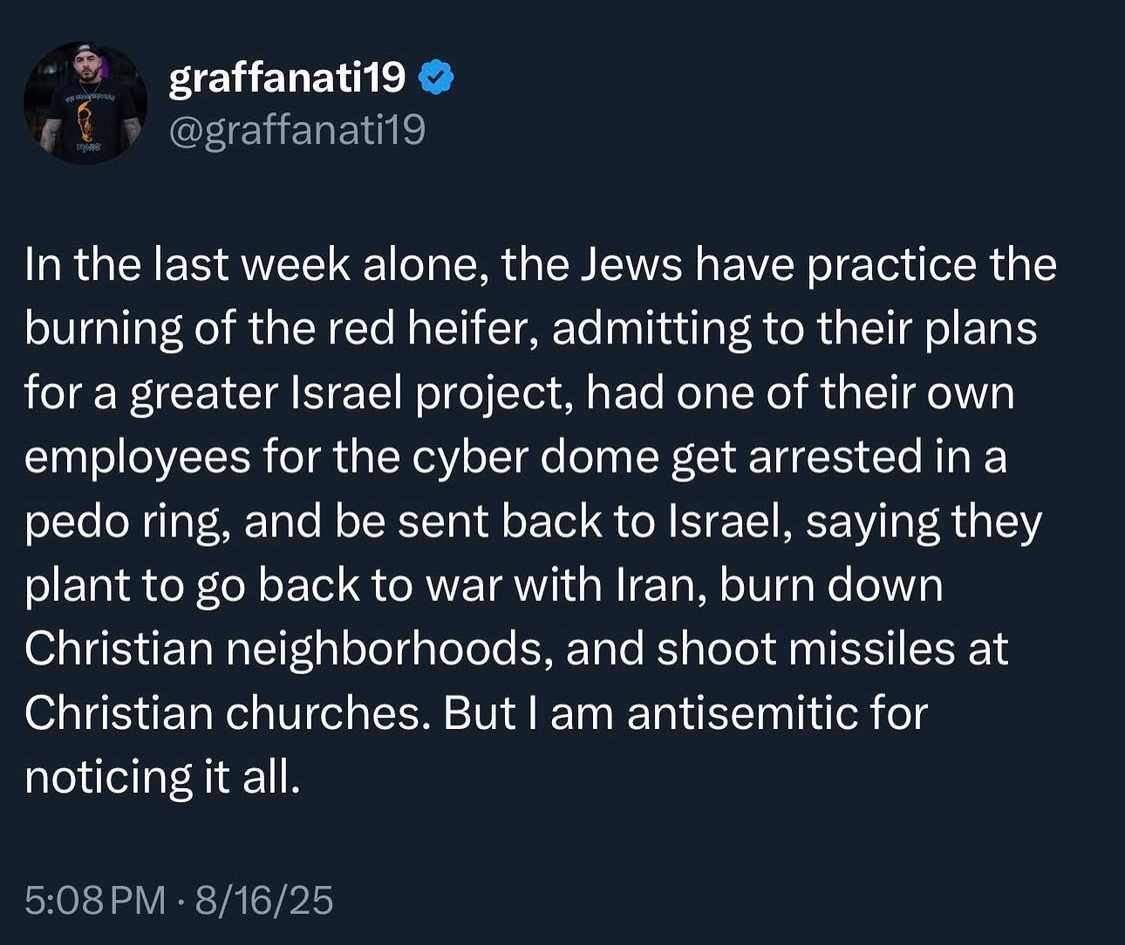This screenshot has width=1125, height=945.
Task: Click the word "employees" starting the fourth line
Action: [137, 457]
